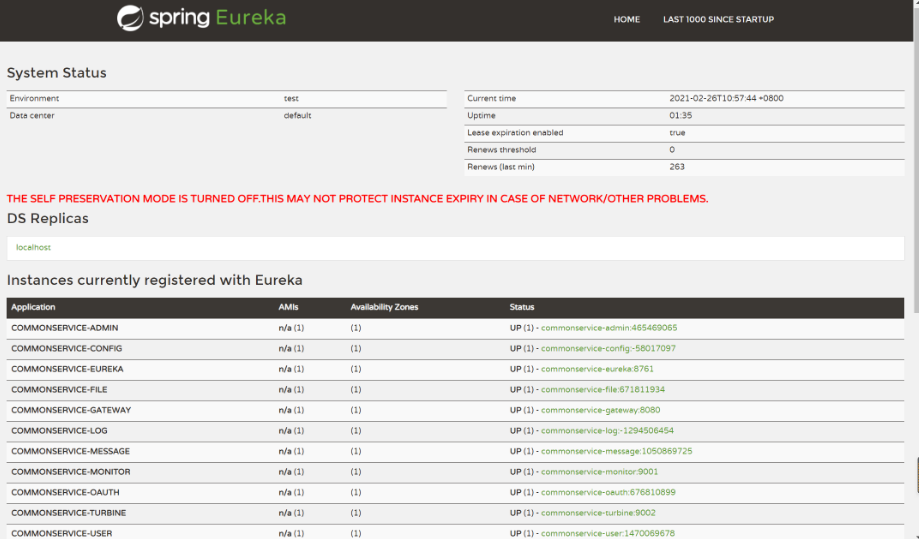Select the COMMONSERVICE-MONITOR application name
The height and width of the screenshot is (539, 919).
(x=71, y=471)
